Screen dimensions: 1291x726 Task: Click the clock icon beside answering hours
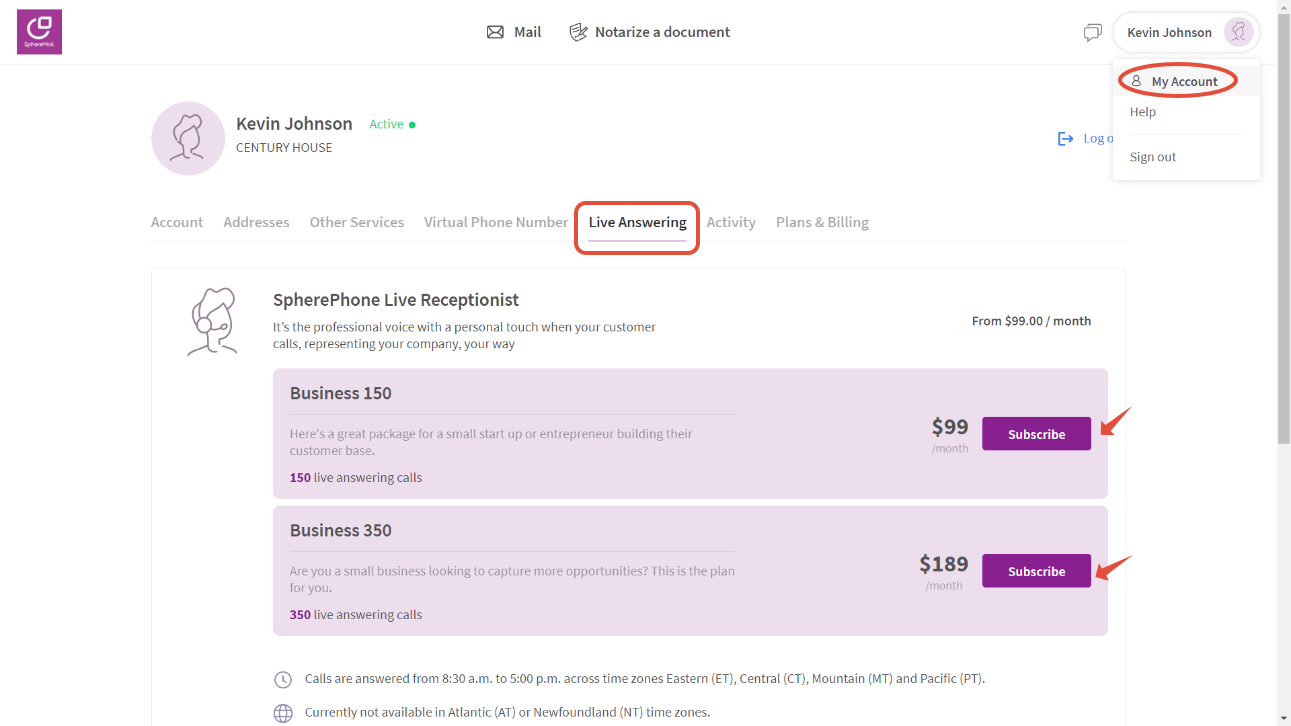point(283,680)
